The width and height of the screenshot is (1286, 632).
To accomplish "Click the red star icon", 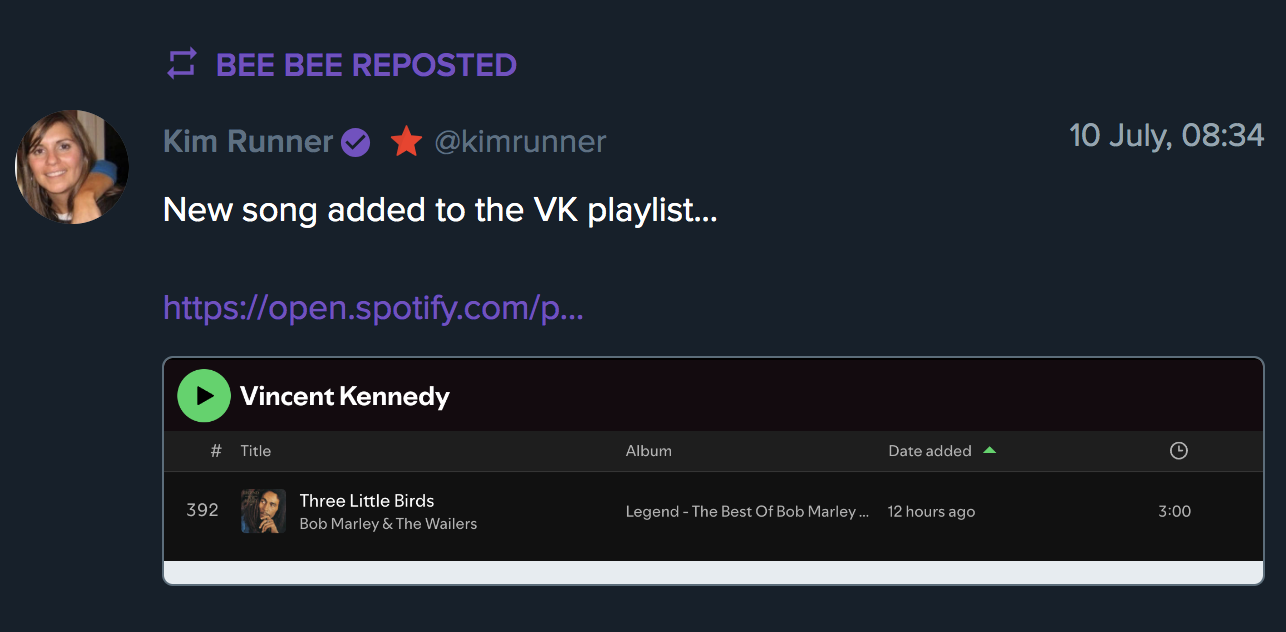I will tap(406, 142).
